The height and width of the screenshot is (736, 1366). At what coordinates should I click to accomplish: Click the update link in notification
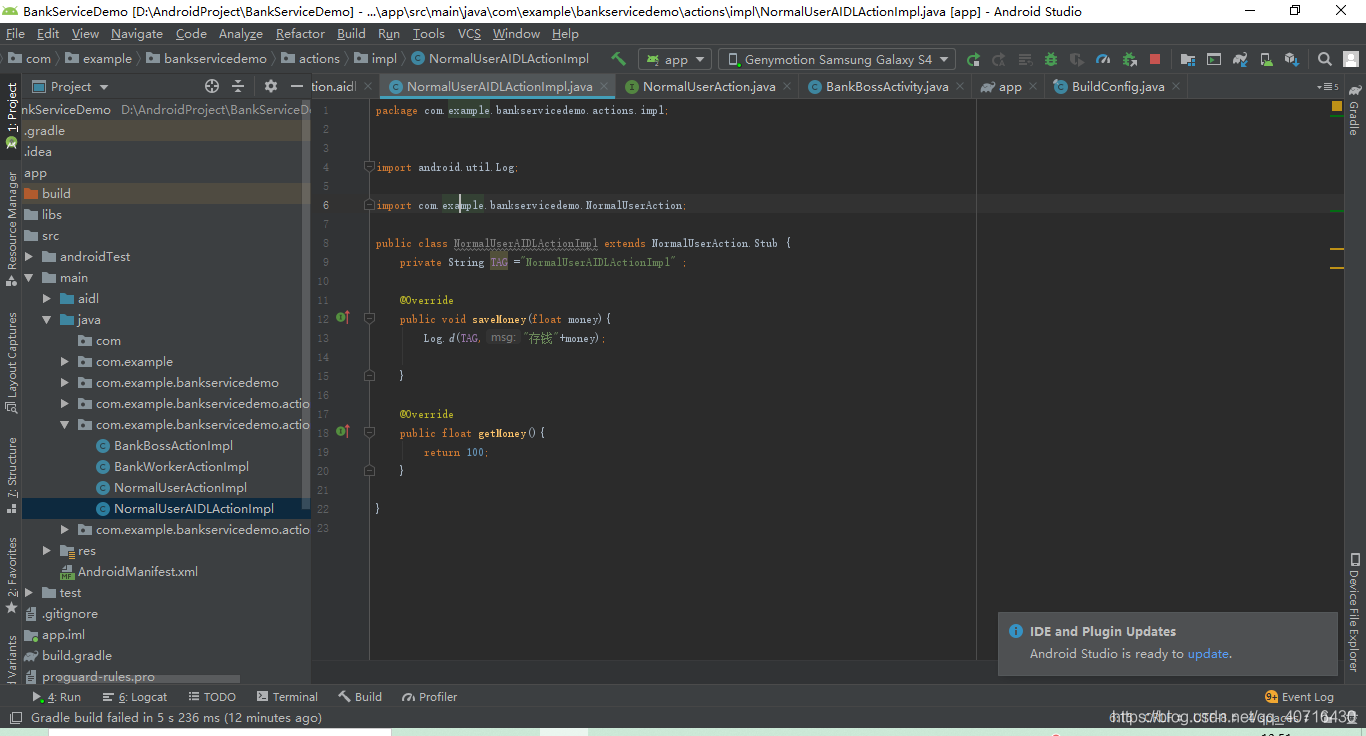1208,654
